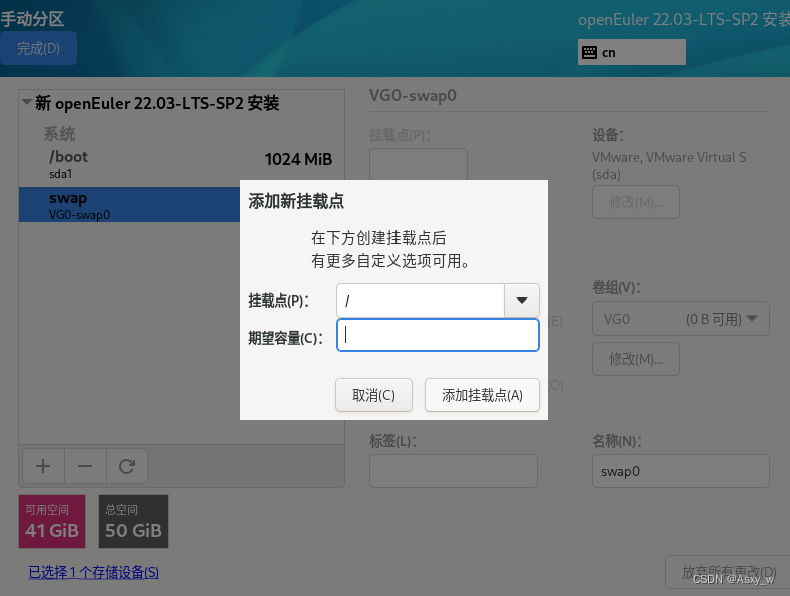The image size is (790, 596).
Task: Open 已选择 1 个存储设备(S) link
Action: (94, 572)
